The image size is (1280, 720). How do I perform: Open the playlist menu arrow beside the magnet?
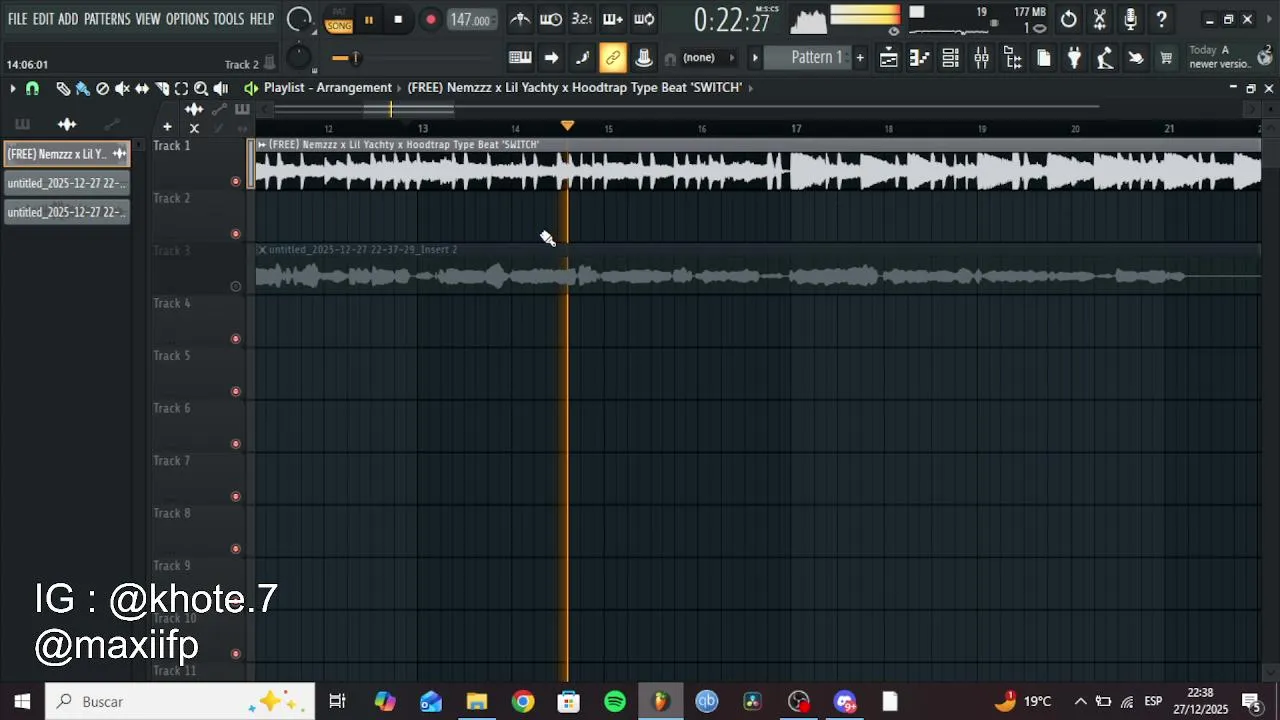pyautogui.click(x=12, y=88)
